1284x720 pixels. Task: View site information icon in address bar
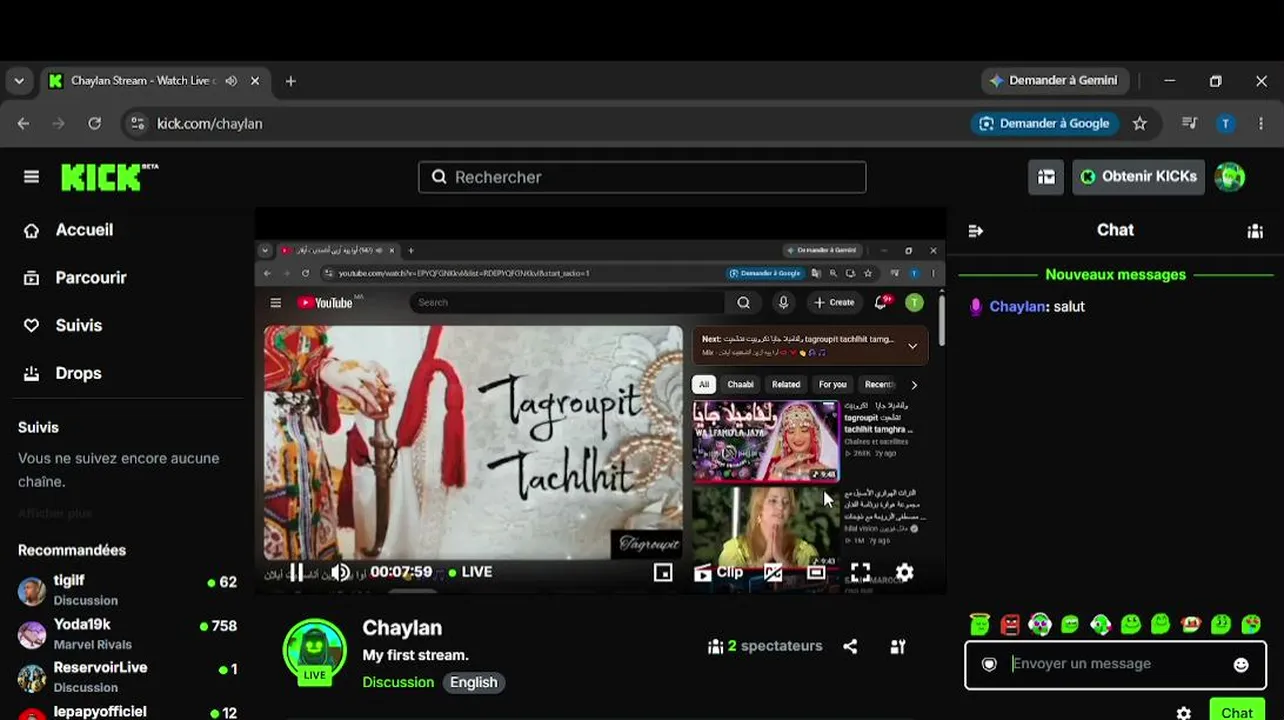[138, 124]
